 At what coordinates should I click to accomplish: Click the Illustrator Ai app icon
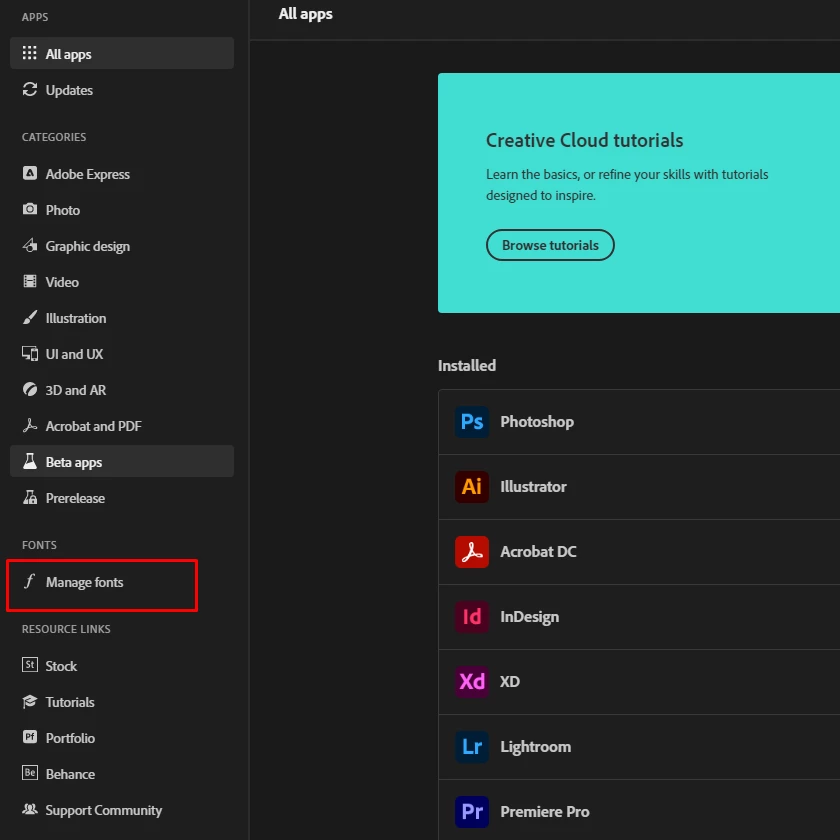click(x=472, y=486)
